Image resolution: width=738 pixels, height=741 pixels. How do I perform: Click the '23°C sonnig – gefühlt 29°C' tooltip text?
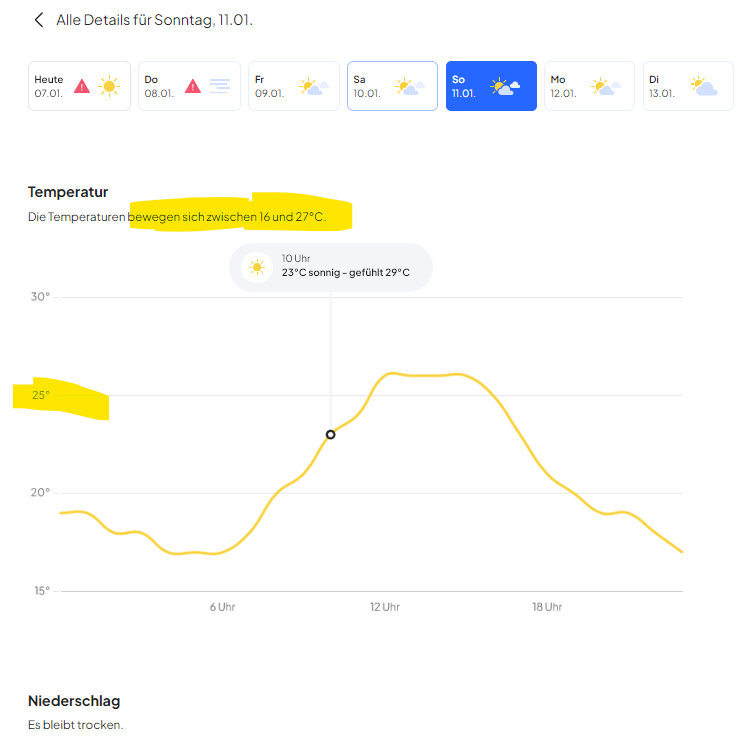pyautogui.click(x=345, y=272)
